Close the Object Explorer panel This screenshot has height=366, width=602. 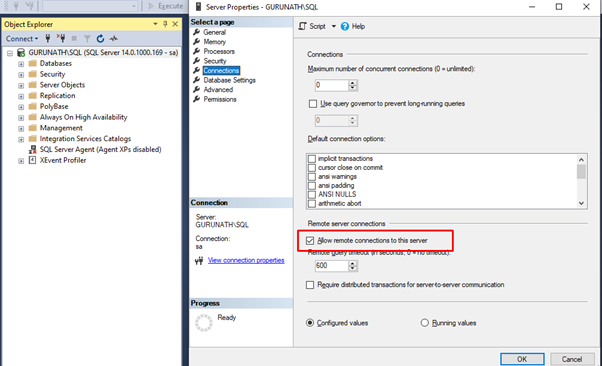coord(175,24)
